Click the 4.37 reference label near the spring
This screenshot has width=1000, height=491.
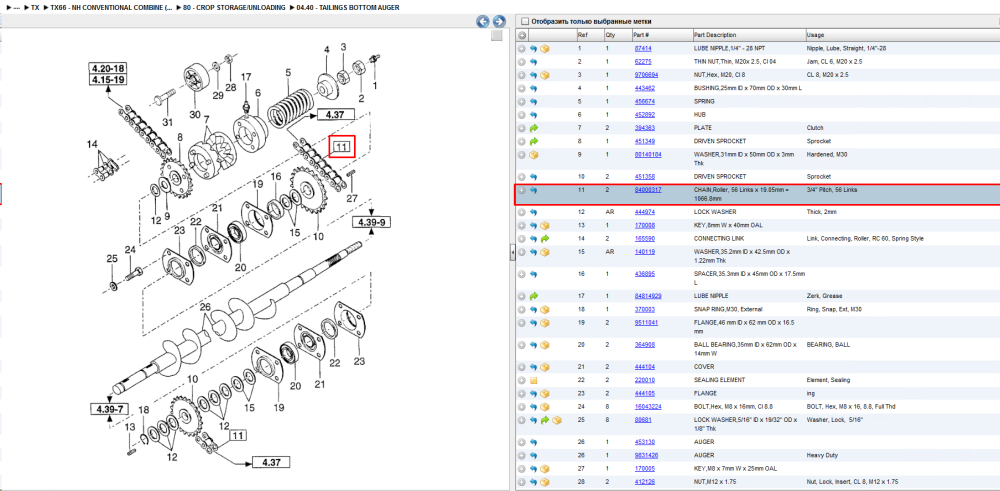coord(334,115)
